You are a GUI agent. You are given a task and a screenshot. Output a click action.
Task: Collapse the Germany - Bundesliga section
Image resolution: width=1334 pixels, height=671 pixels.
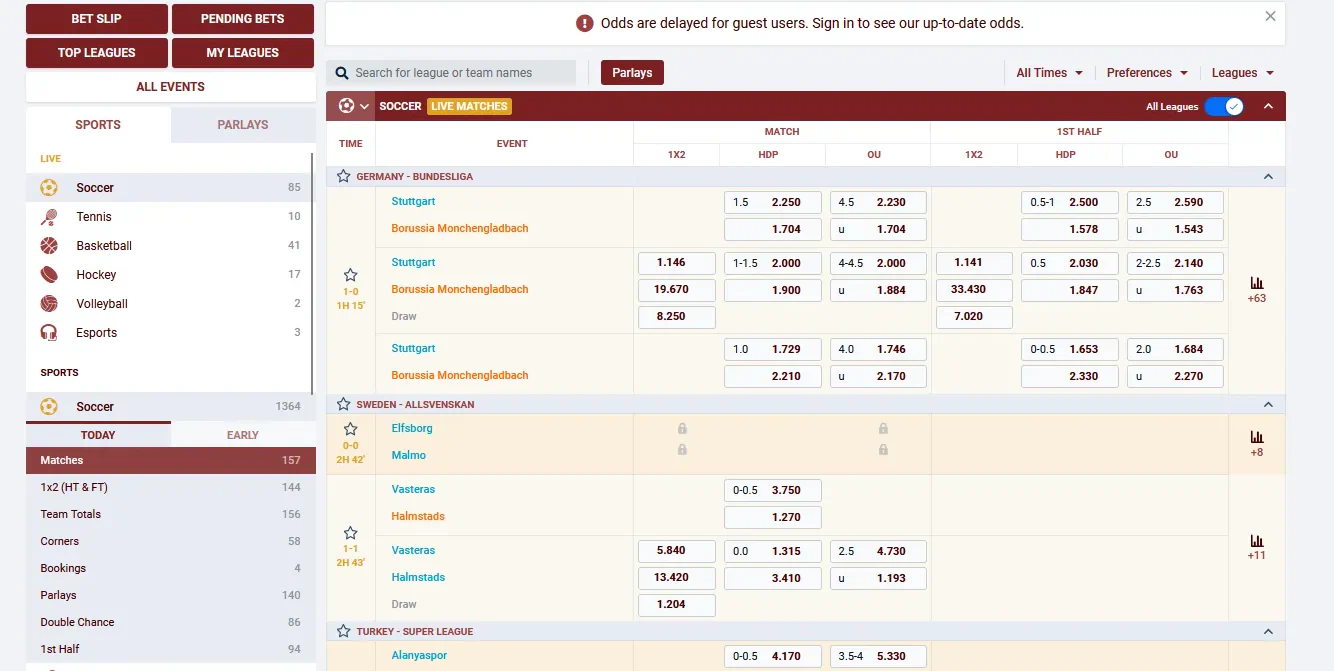1268,177
